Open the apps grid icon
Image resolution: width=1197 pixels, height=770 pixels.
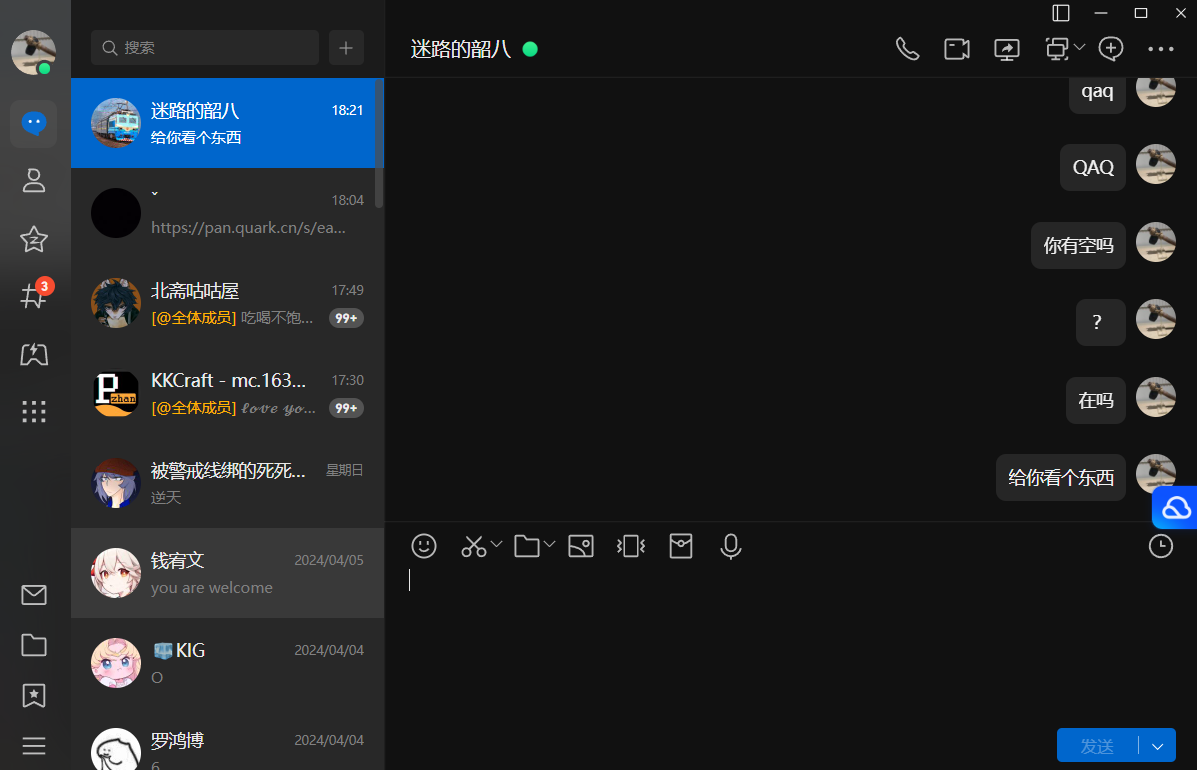pyautogui.click(x=34, y=412)
